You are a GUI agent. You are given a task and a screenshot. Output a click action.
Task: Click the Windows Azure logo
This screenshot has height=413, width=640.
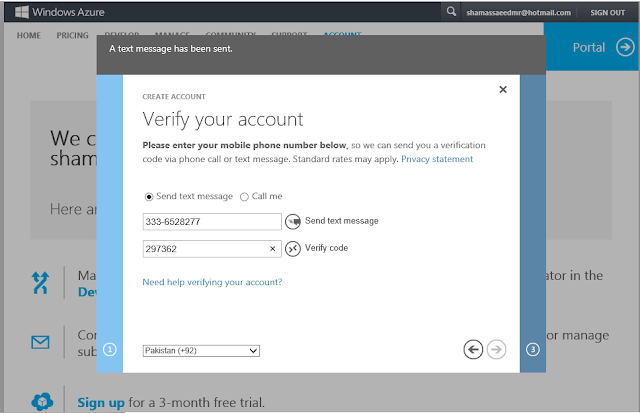click(x=60, y=12)
